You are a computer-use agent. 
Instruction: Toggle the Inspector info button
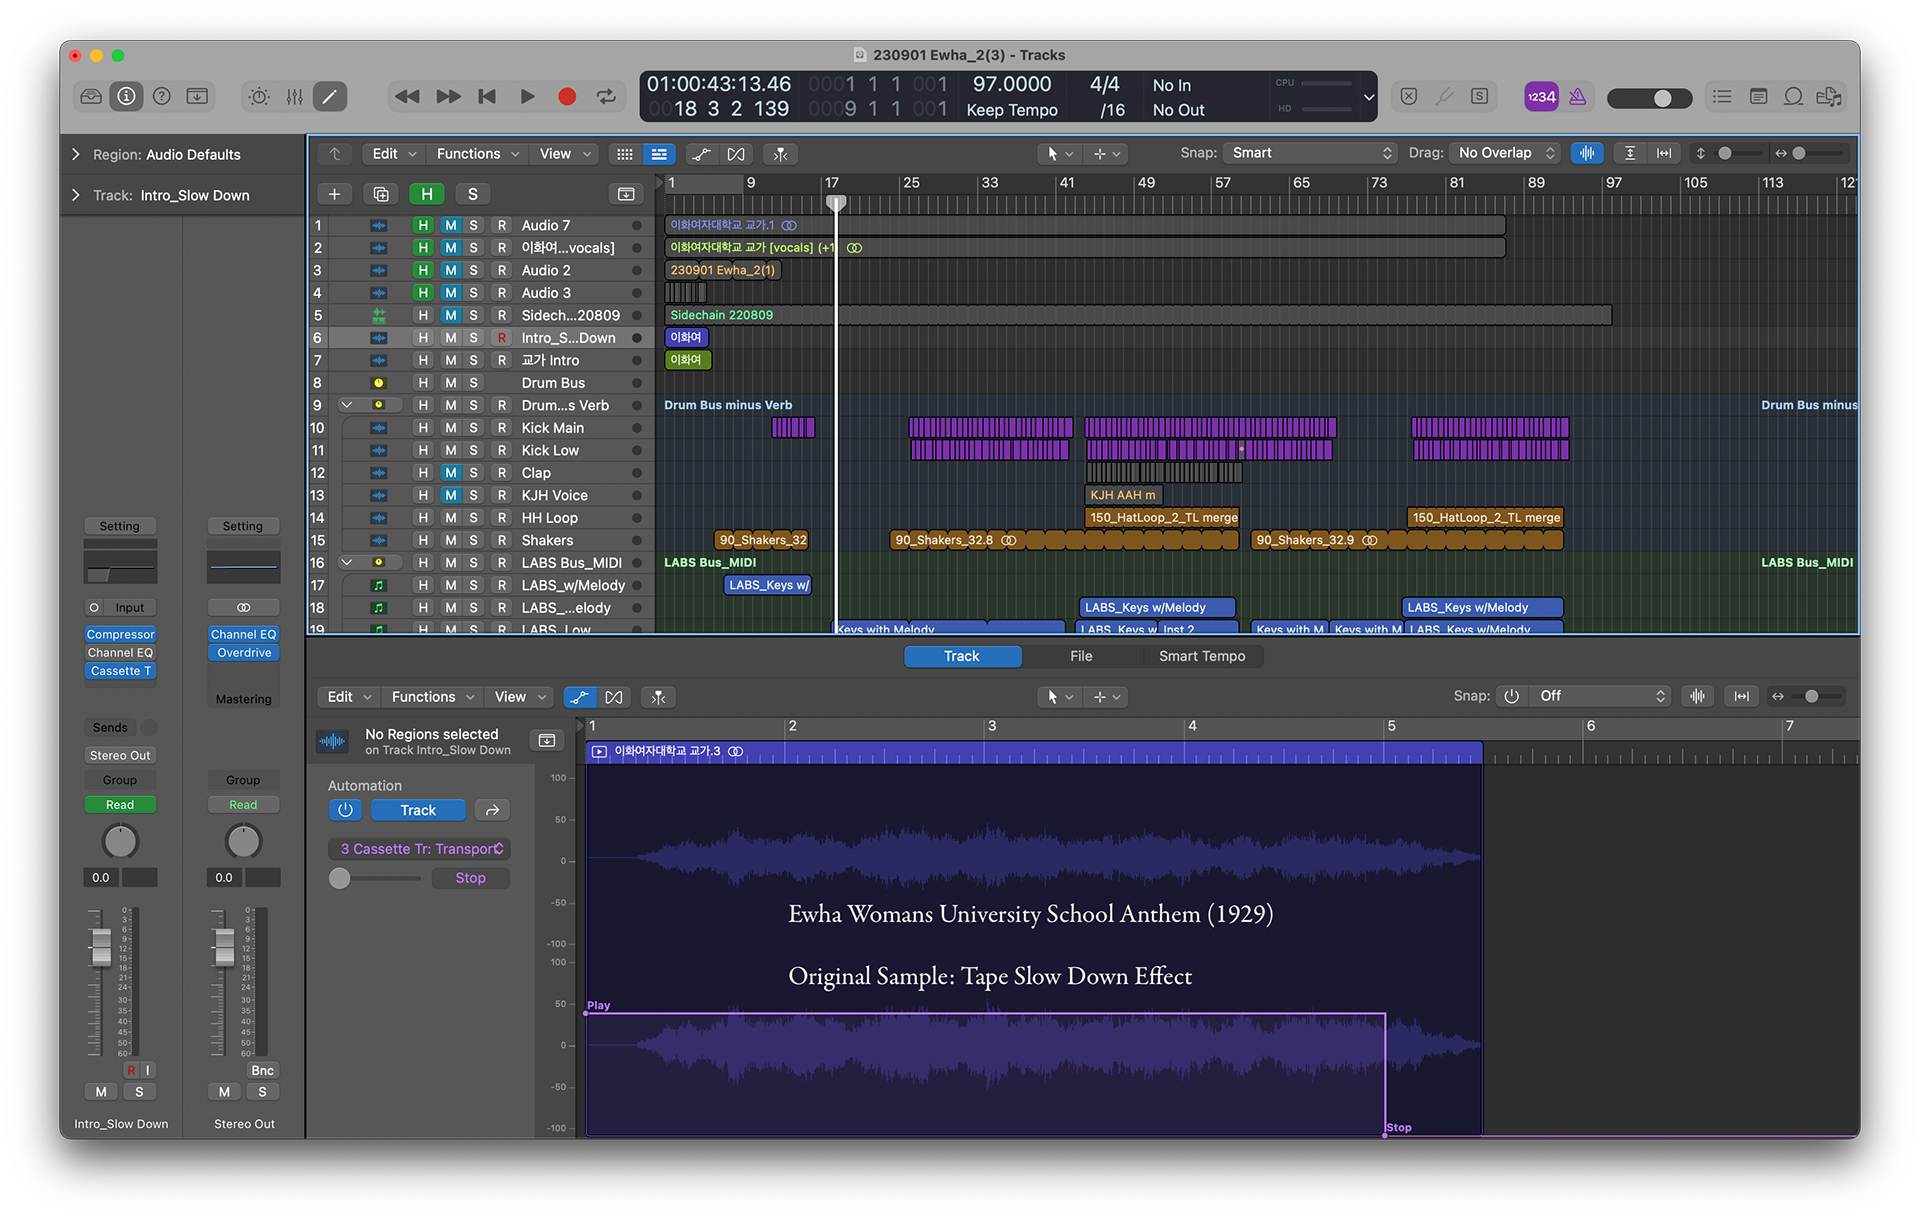126,97
